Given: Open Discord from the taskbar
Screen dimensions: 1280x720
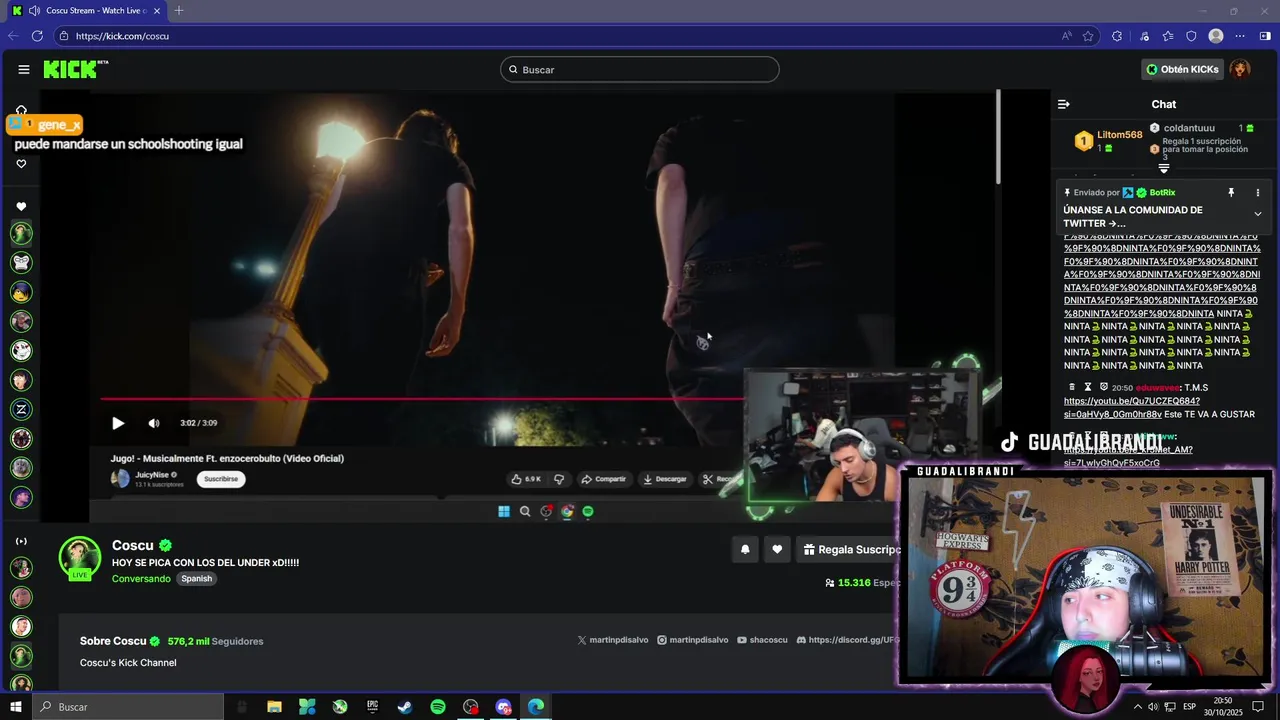Looking at the screenshot, I should click(x=503, y=707).
